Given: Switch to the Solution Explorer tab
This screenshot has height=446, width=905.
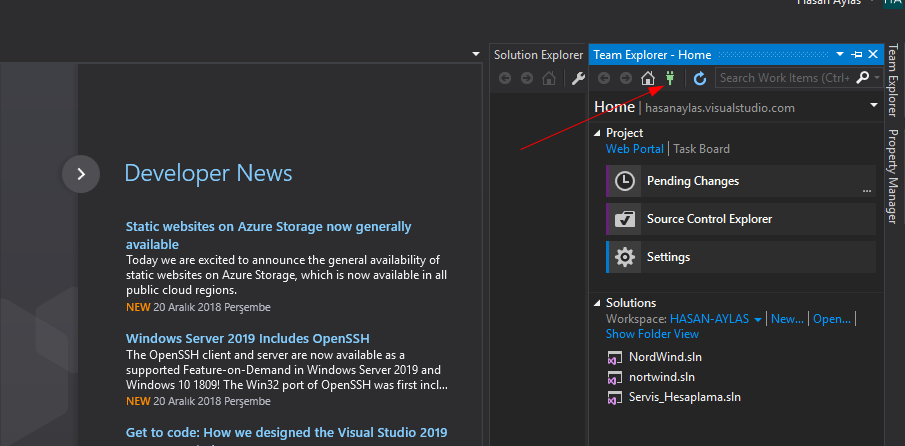Looking at the screenshot, I should [x=538, y=55].
